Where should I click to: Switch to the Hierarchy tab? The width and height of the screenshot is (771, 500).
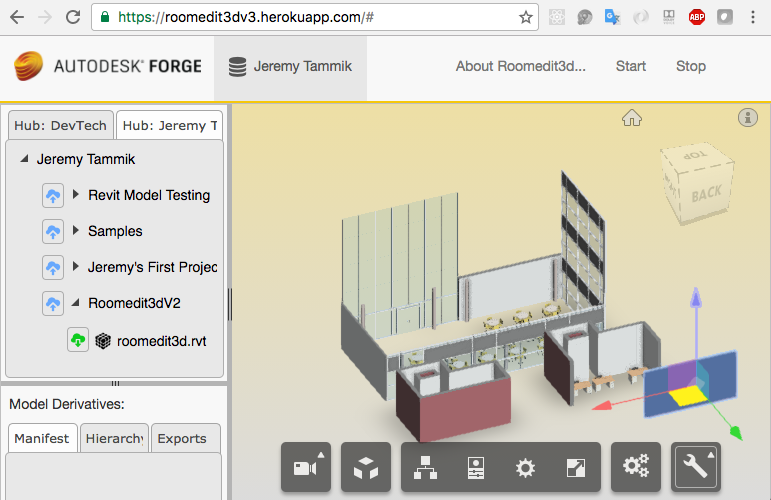(x=115, y=438)
